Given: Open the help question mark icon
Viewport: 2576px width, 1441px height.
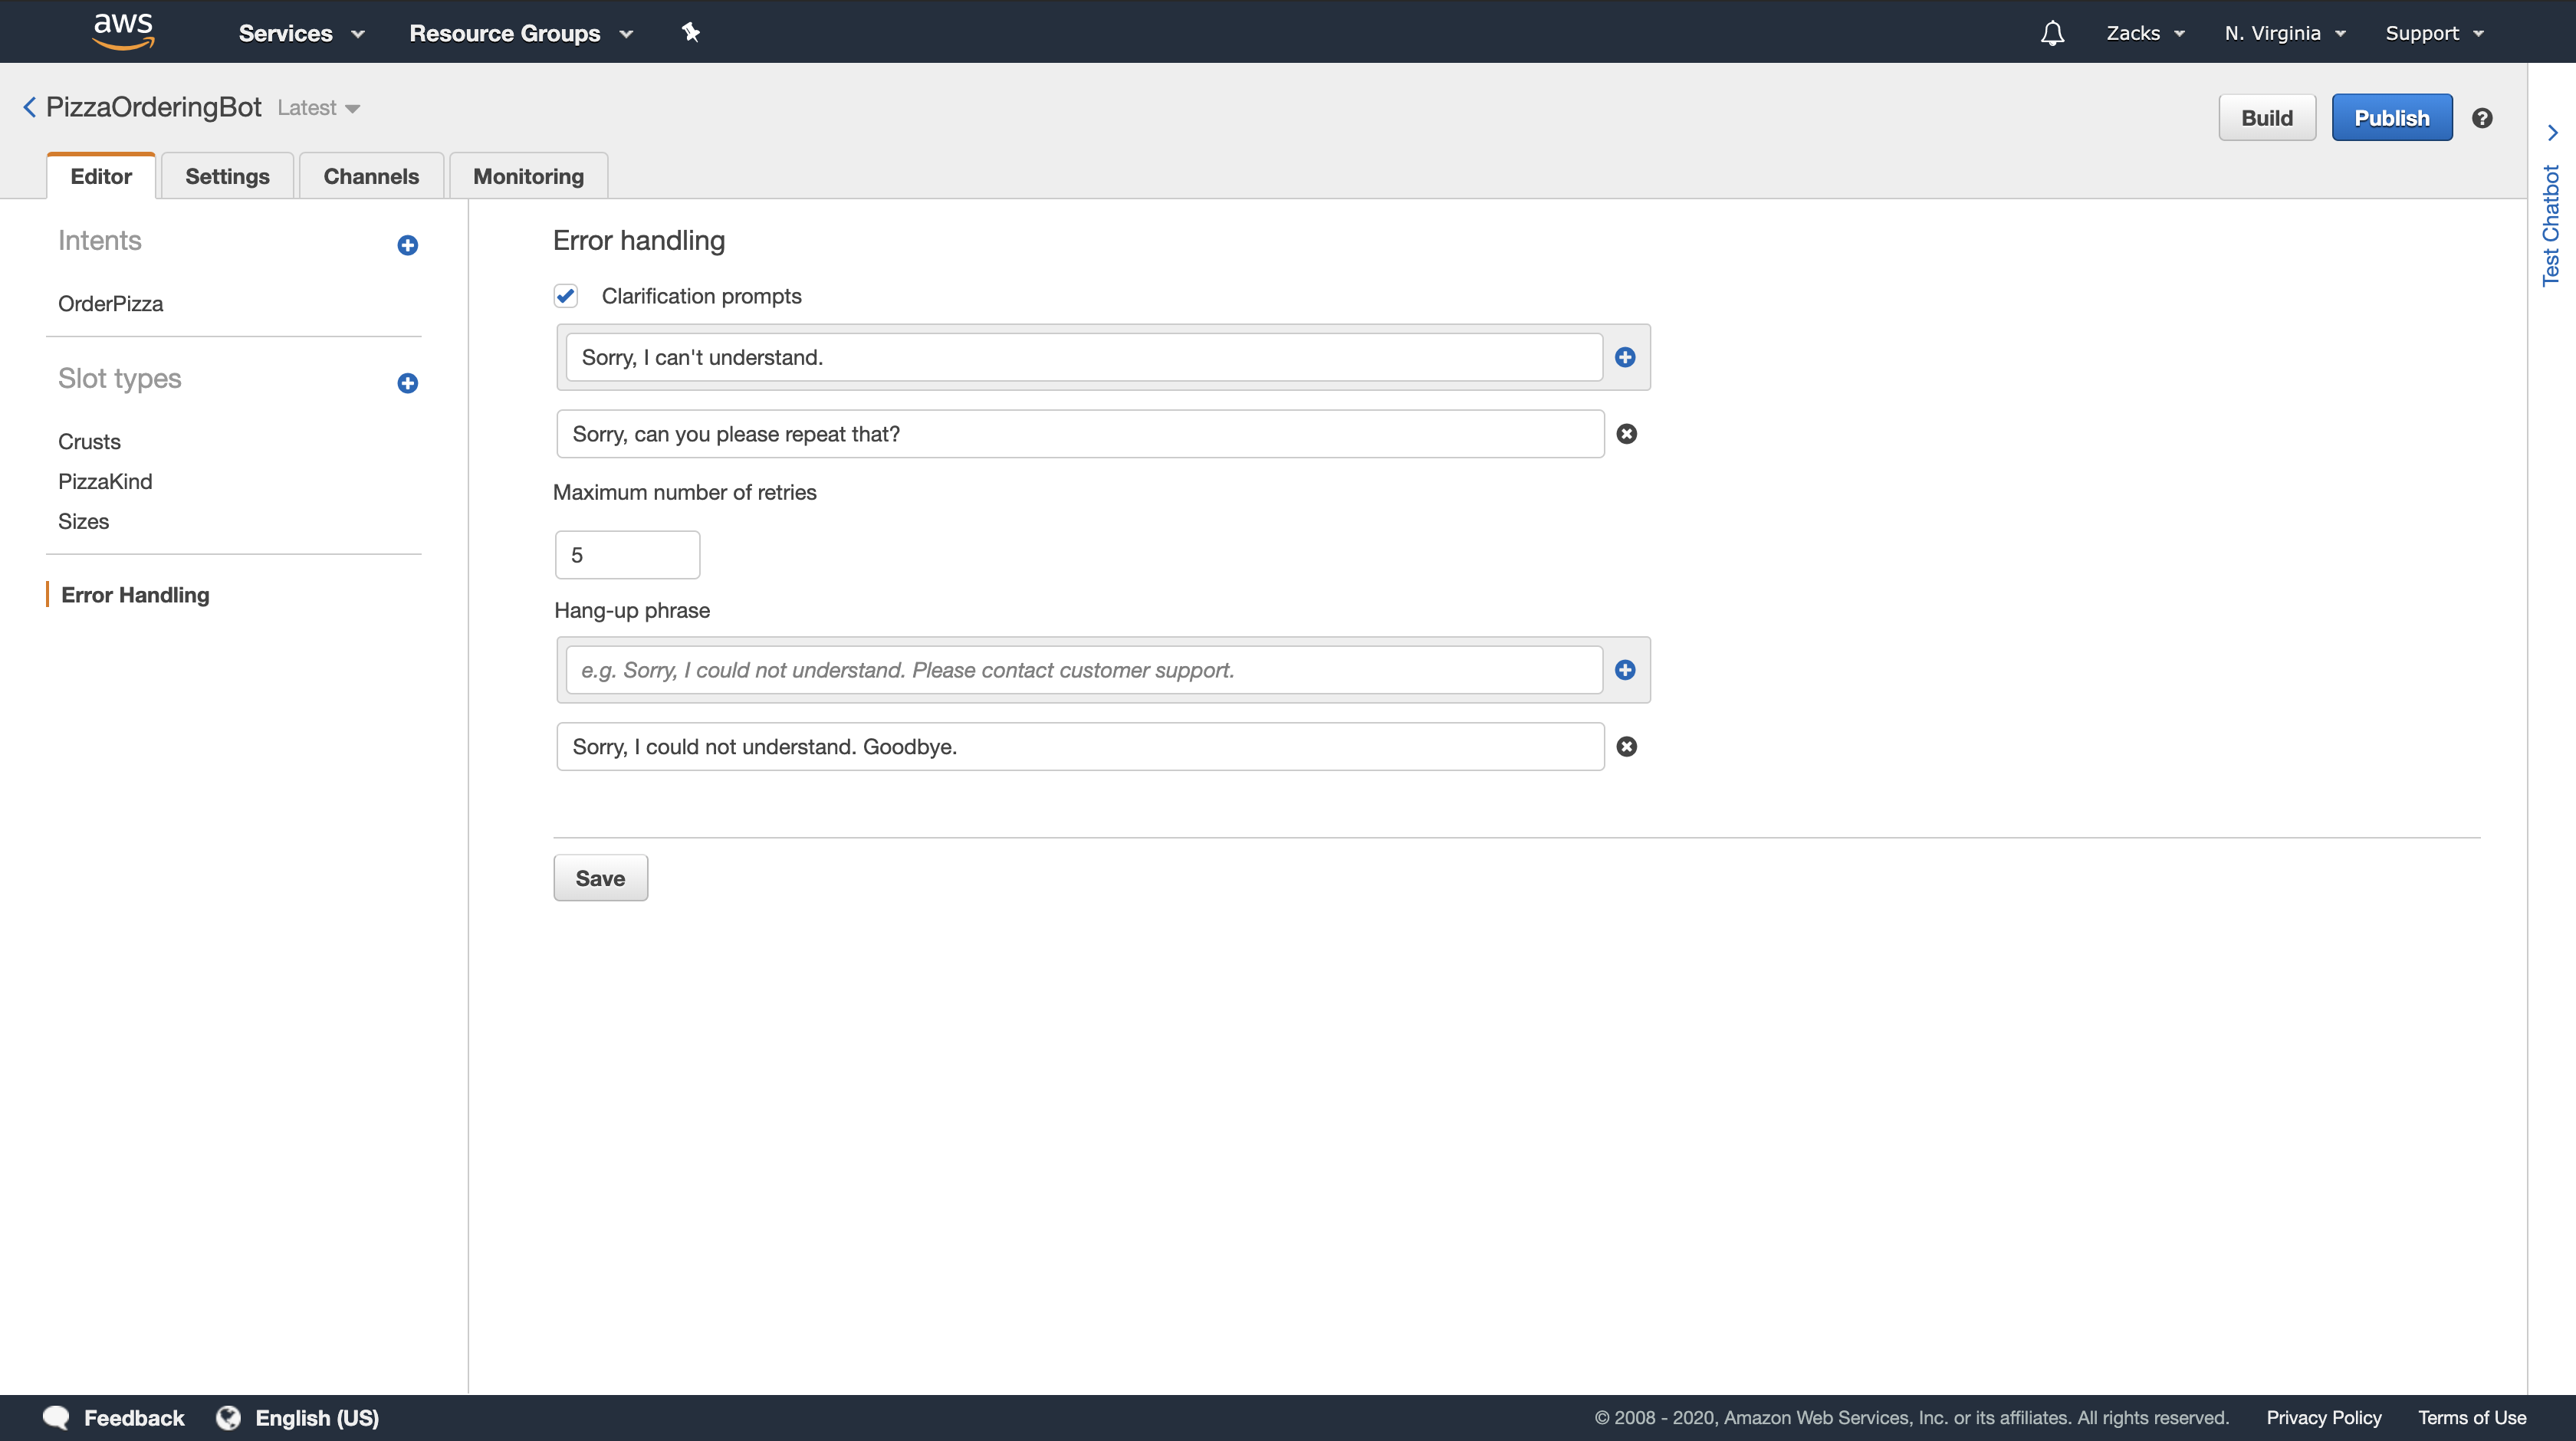Looking at the screenshot, I should point(2482,118).
